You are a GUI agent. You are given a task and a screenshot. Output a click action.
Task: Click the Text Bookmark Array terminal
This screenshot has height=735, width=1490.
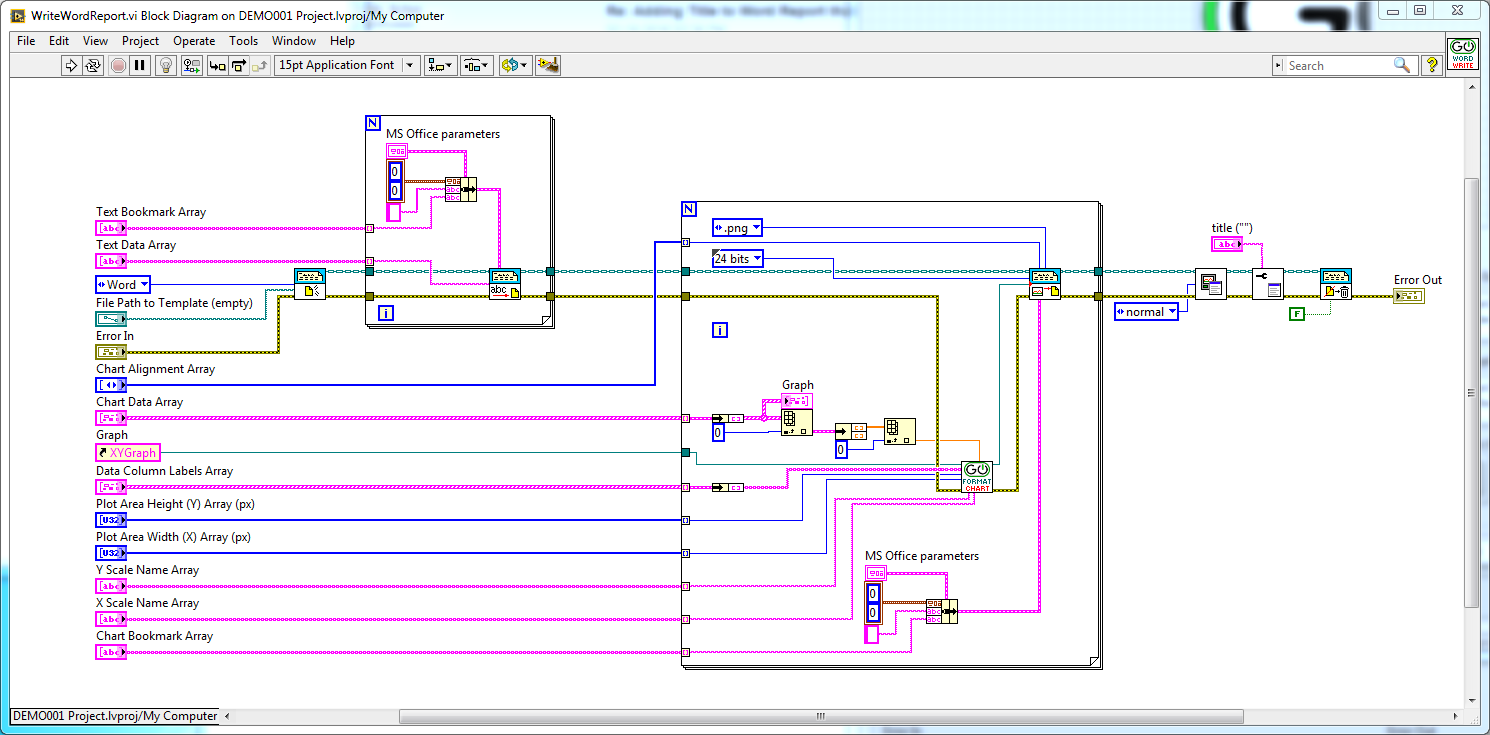click(111, 228)
